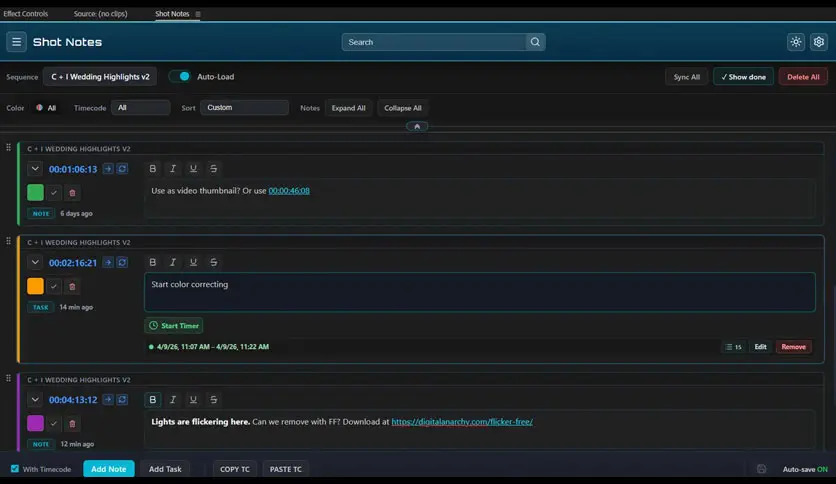Strikethrough icon in the 00:01:06:13 note

pyautogui.click(x=213, y=168)
